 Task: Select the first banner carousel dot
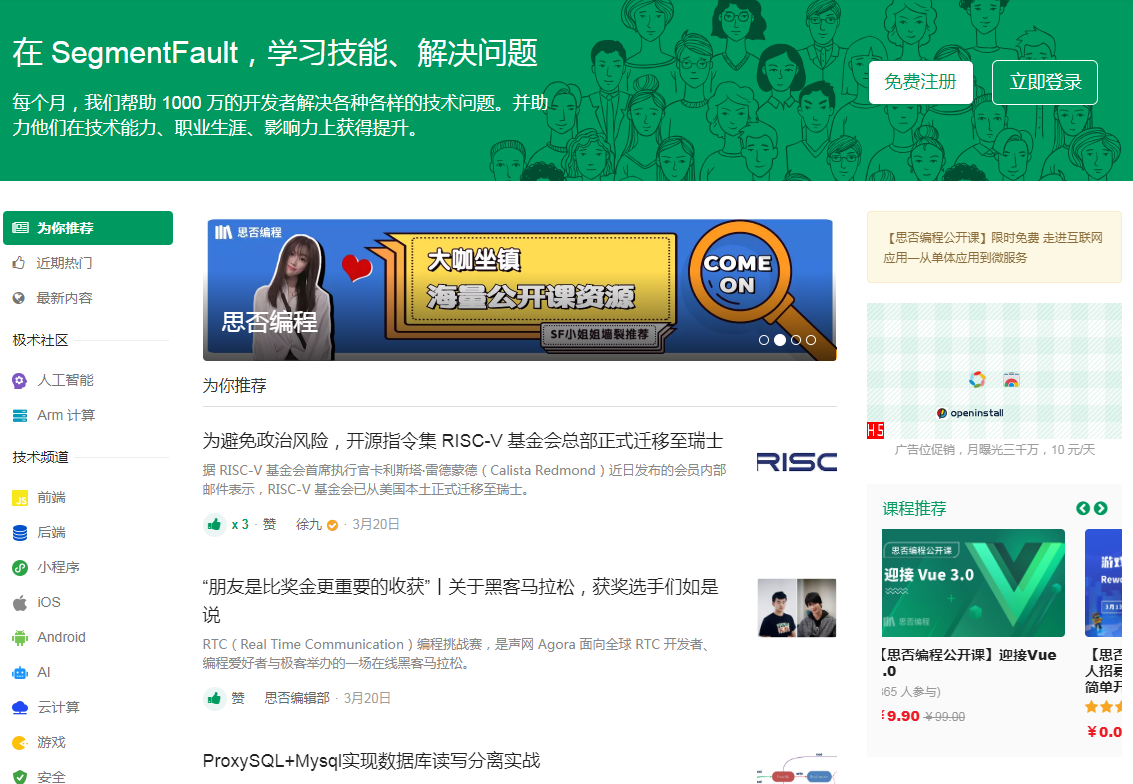764,340
